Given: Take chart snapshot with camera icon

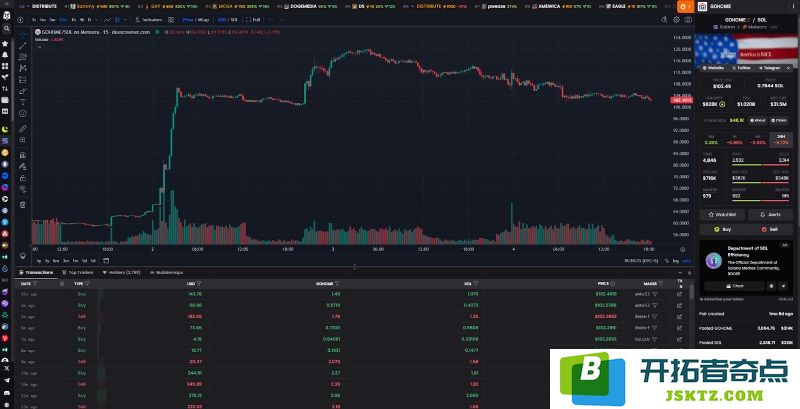Looking at the screenshot, I should pyautogui.click(x=688, y=19).
